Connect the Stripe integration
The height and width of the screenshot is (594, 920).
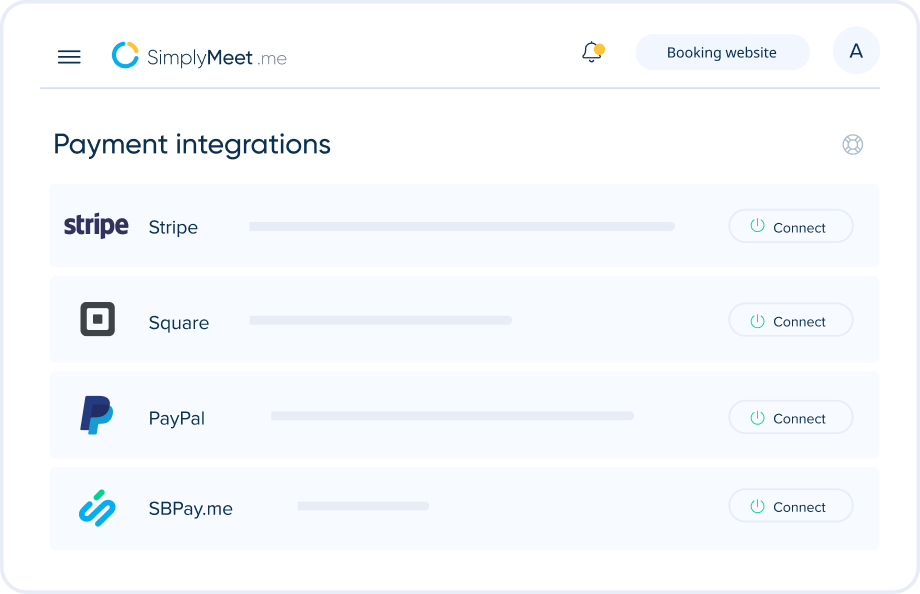(x=790, y=226)
